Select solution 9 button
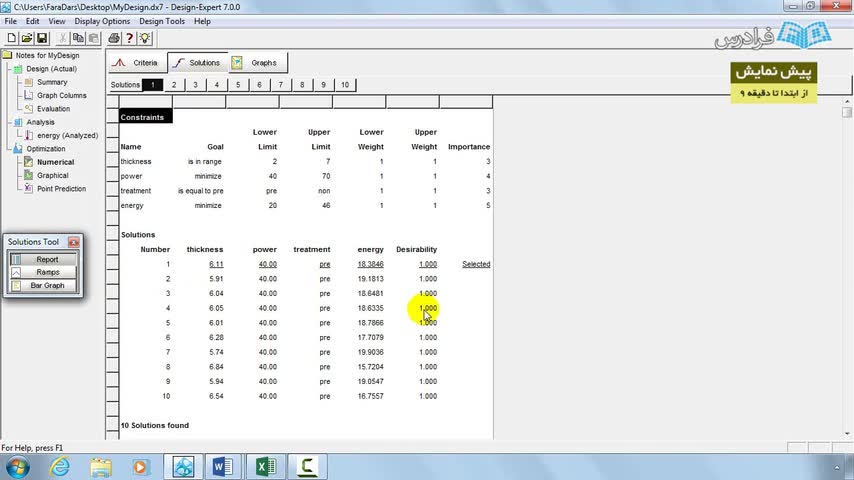Screen dimensions: 854x480 click(x=323, y=85)
